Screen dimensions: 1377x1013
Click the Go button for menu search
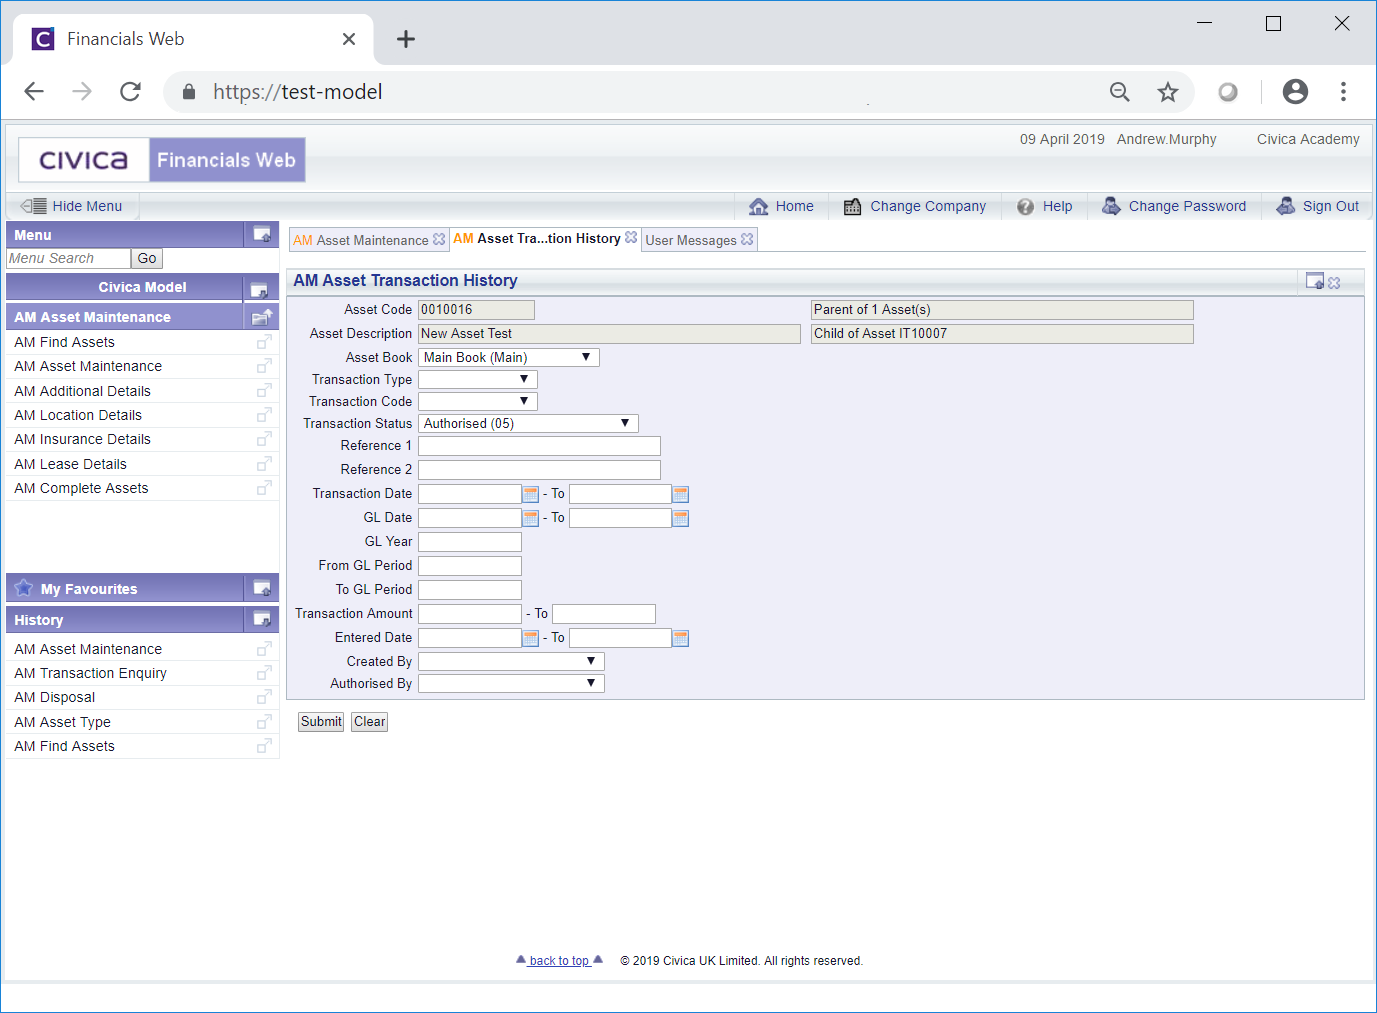[x=147, y=258]
